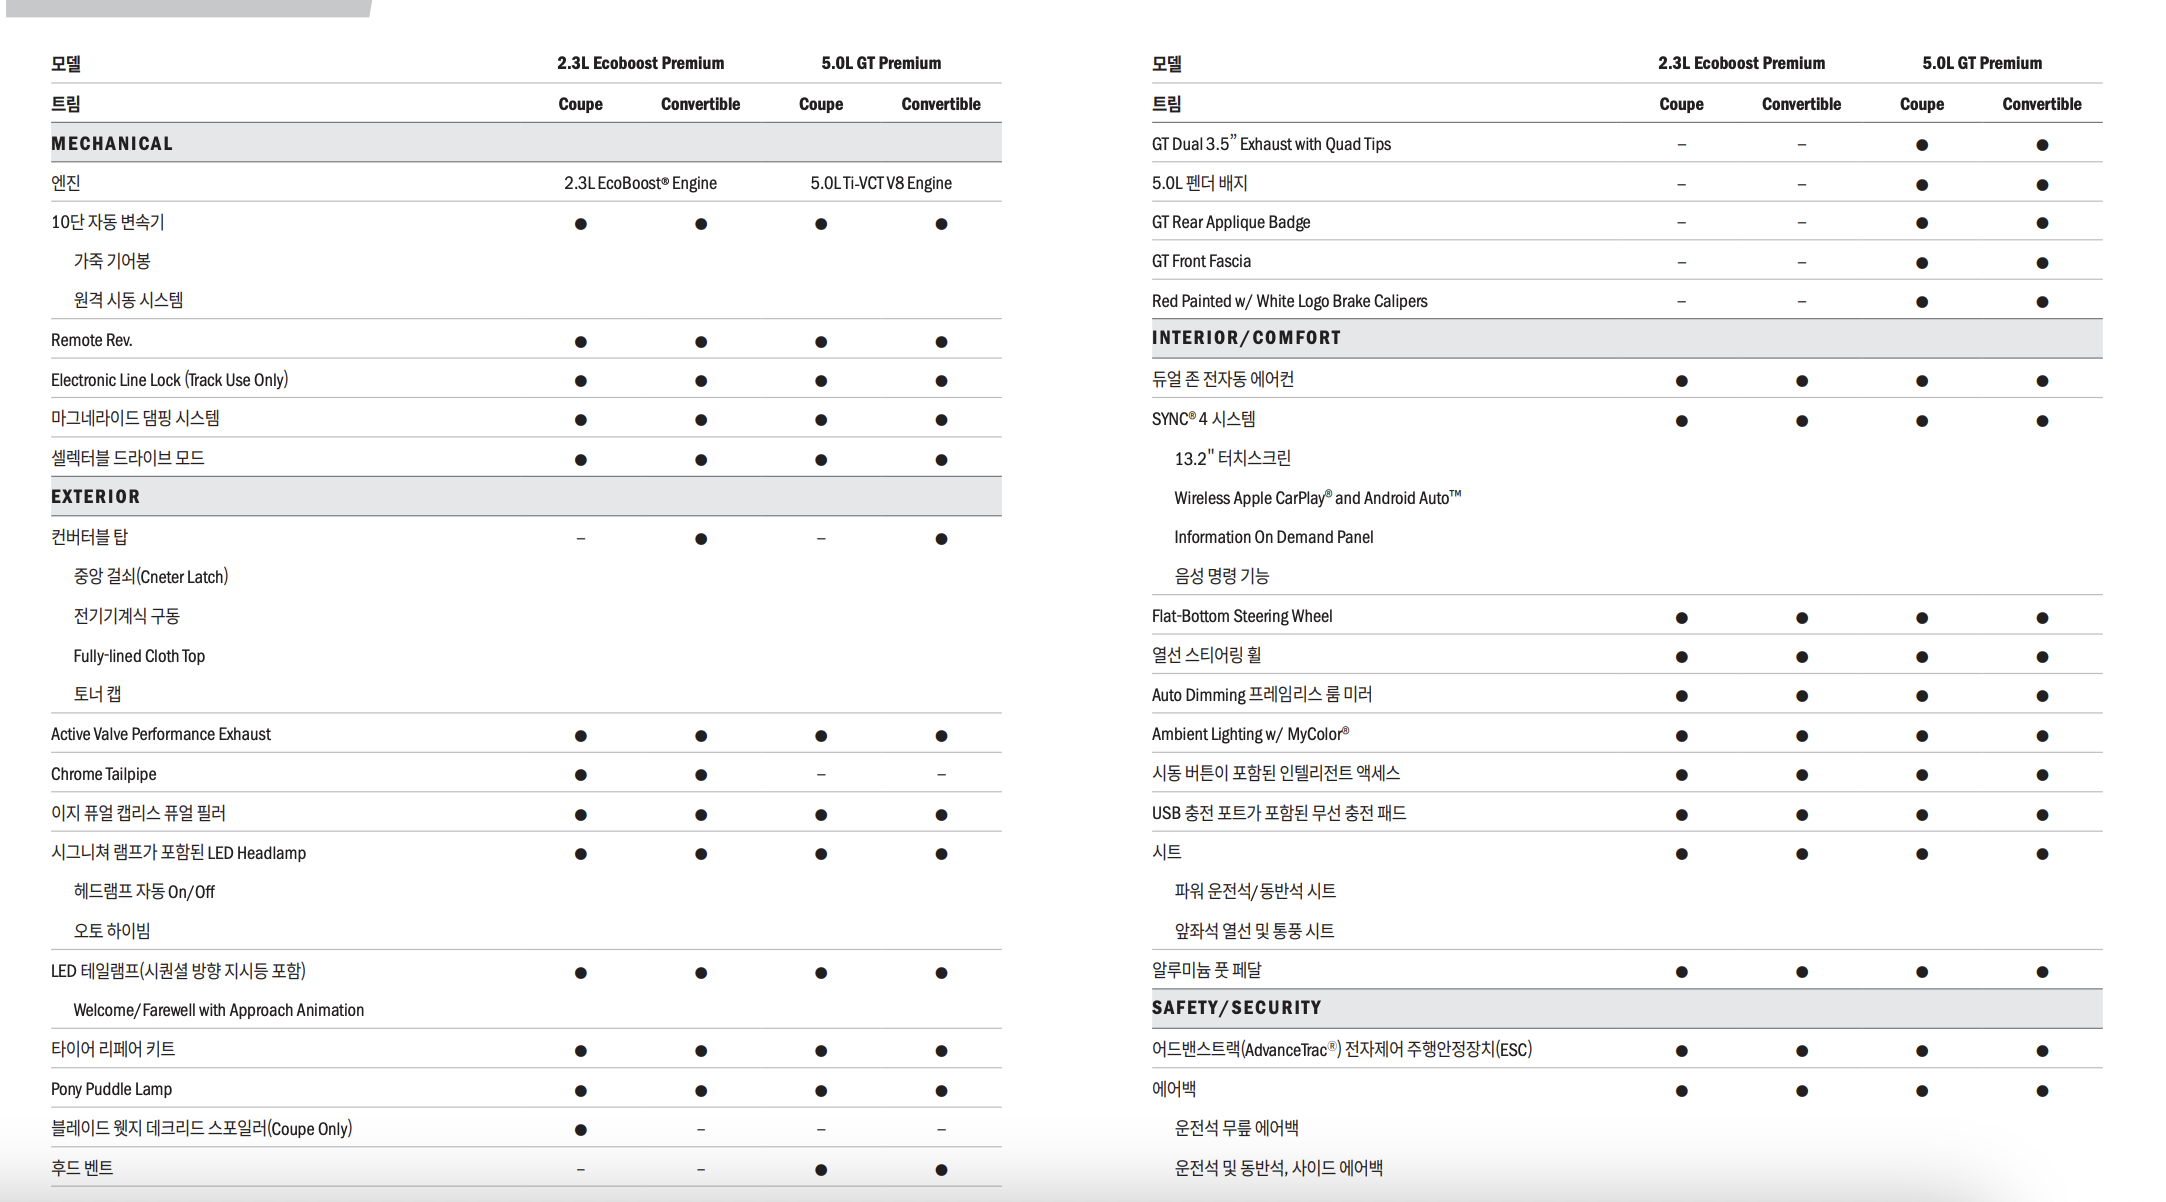Click 'Electronic Line Lock (Track Use Only)'

click(170, 380)
